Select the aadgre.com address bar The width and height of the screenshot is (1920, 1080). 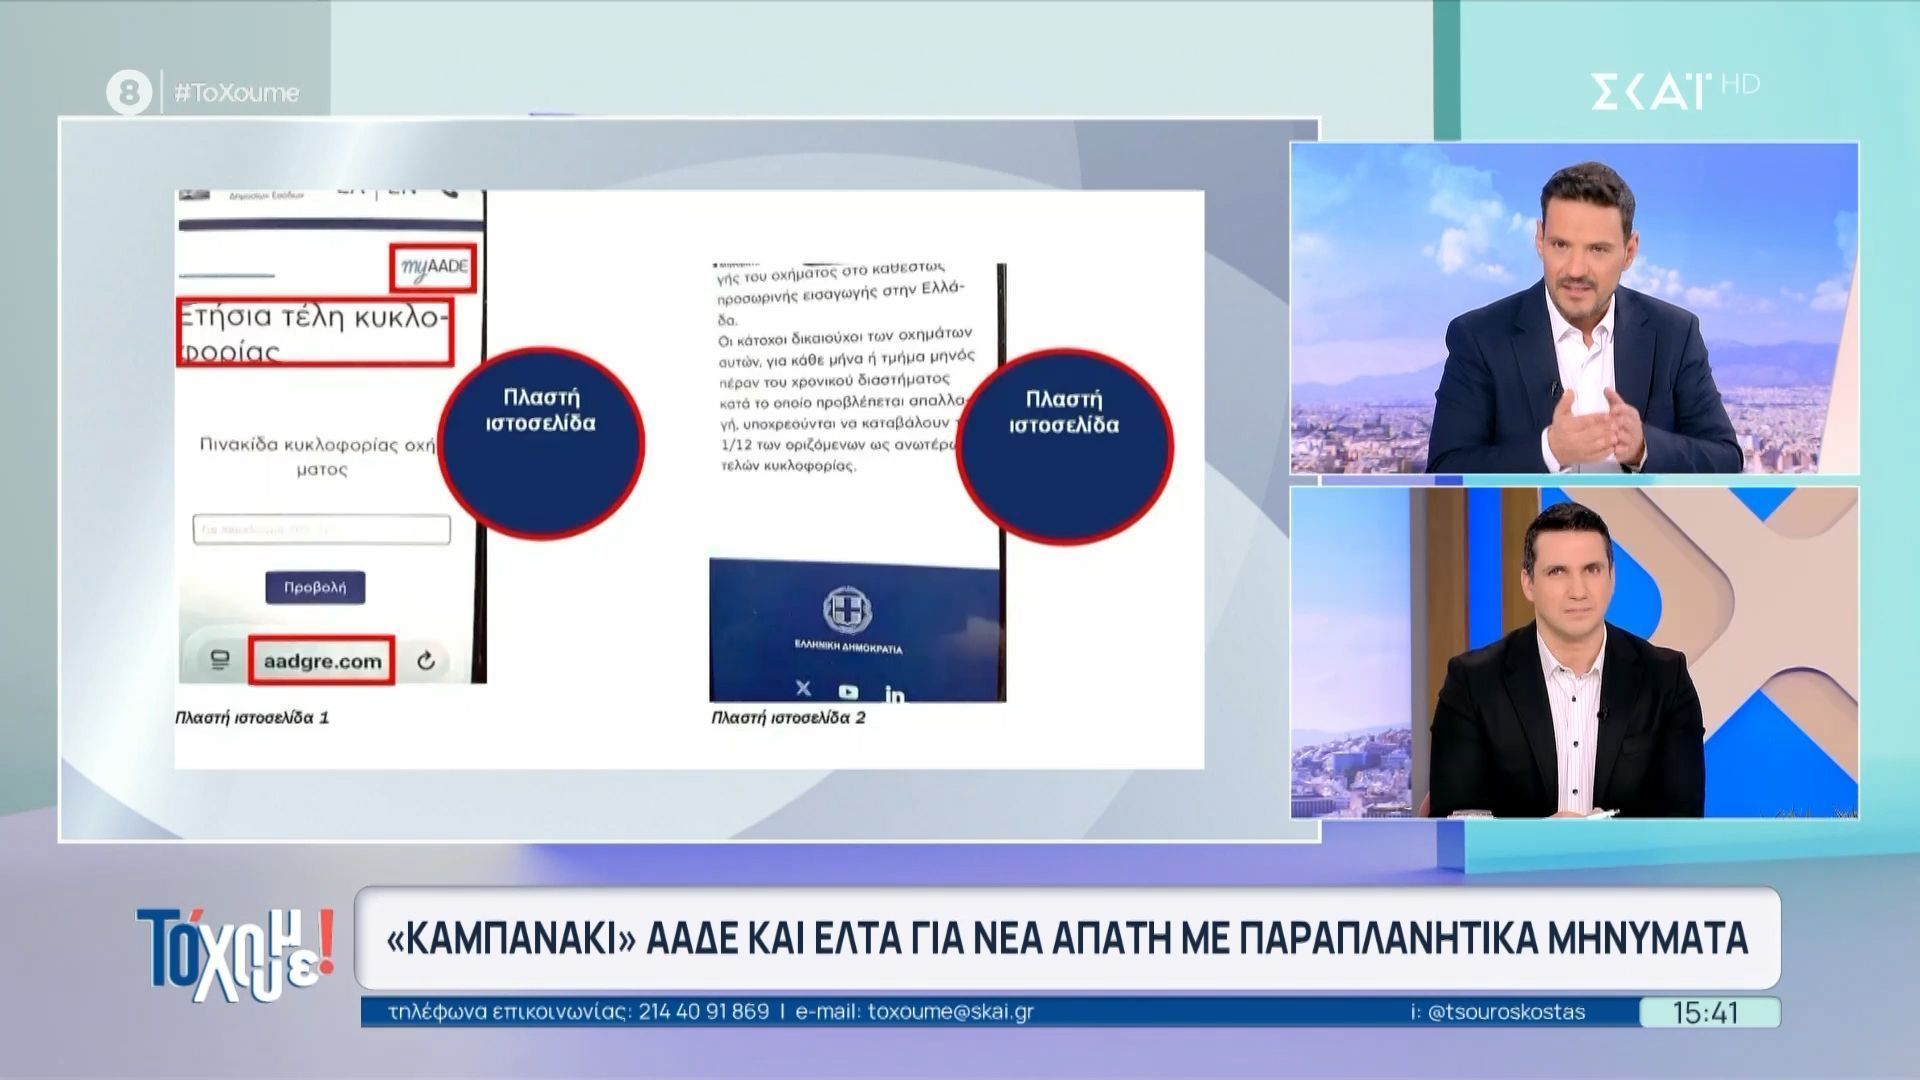(x=320, y=660)
